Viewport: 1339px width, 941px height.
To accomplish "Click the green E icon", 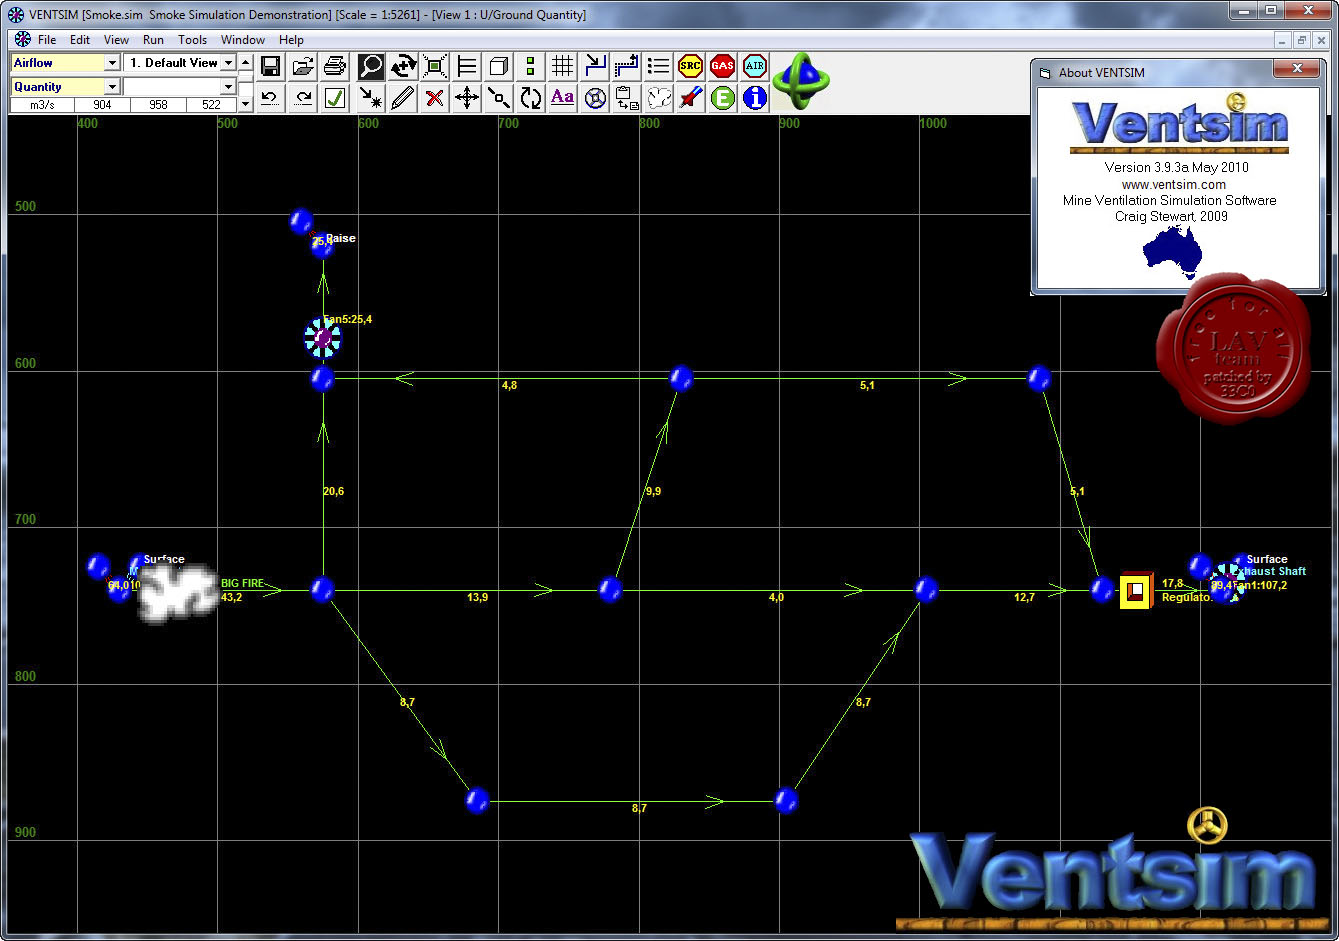I will click(722, 98).
